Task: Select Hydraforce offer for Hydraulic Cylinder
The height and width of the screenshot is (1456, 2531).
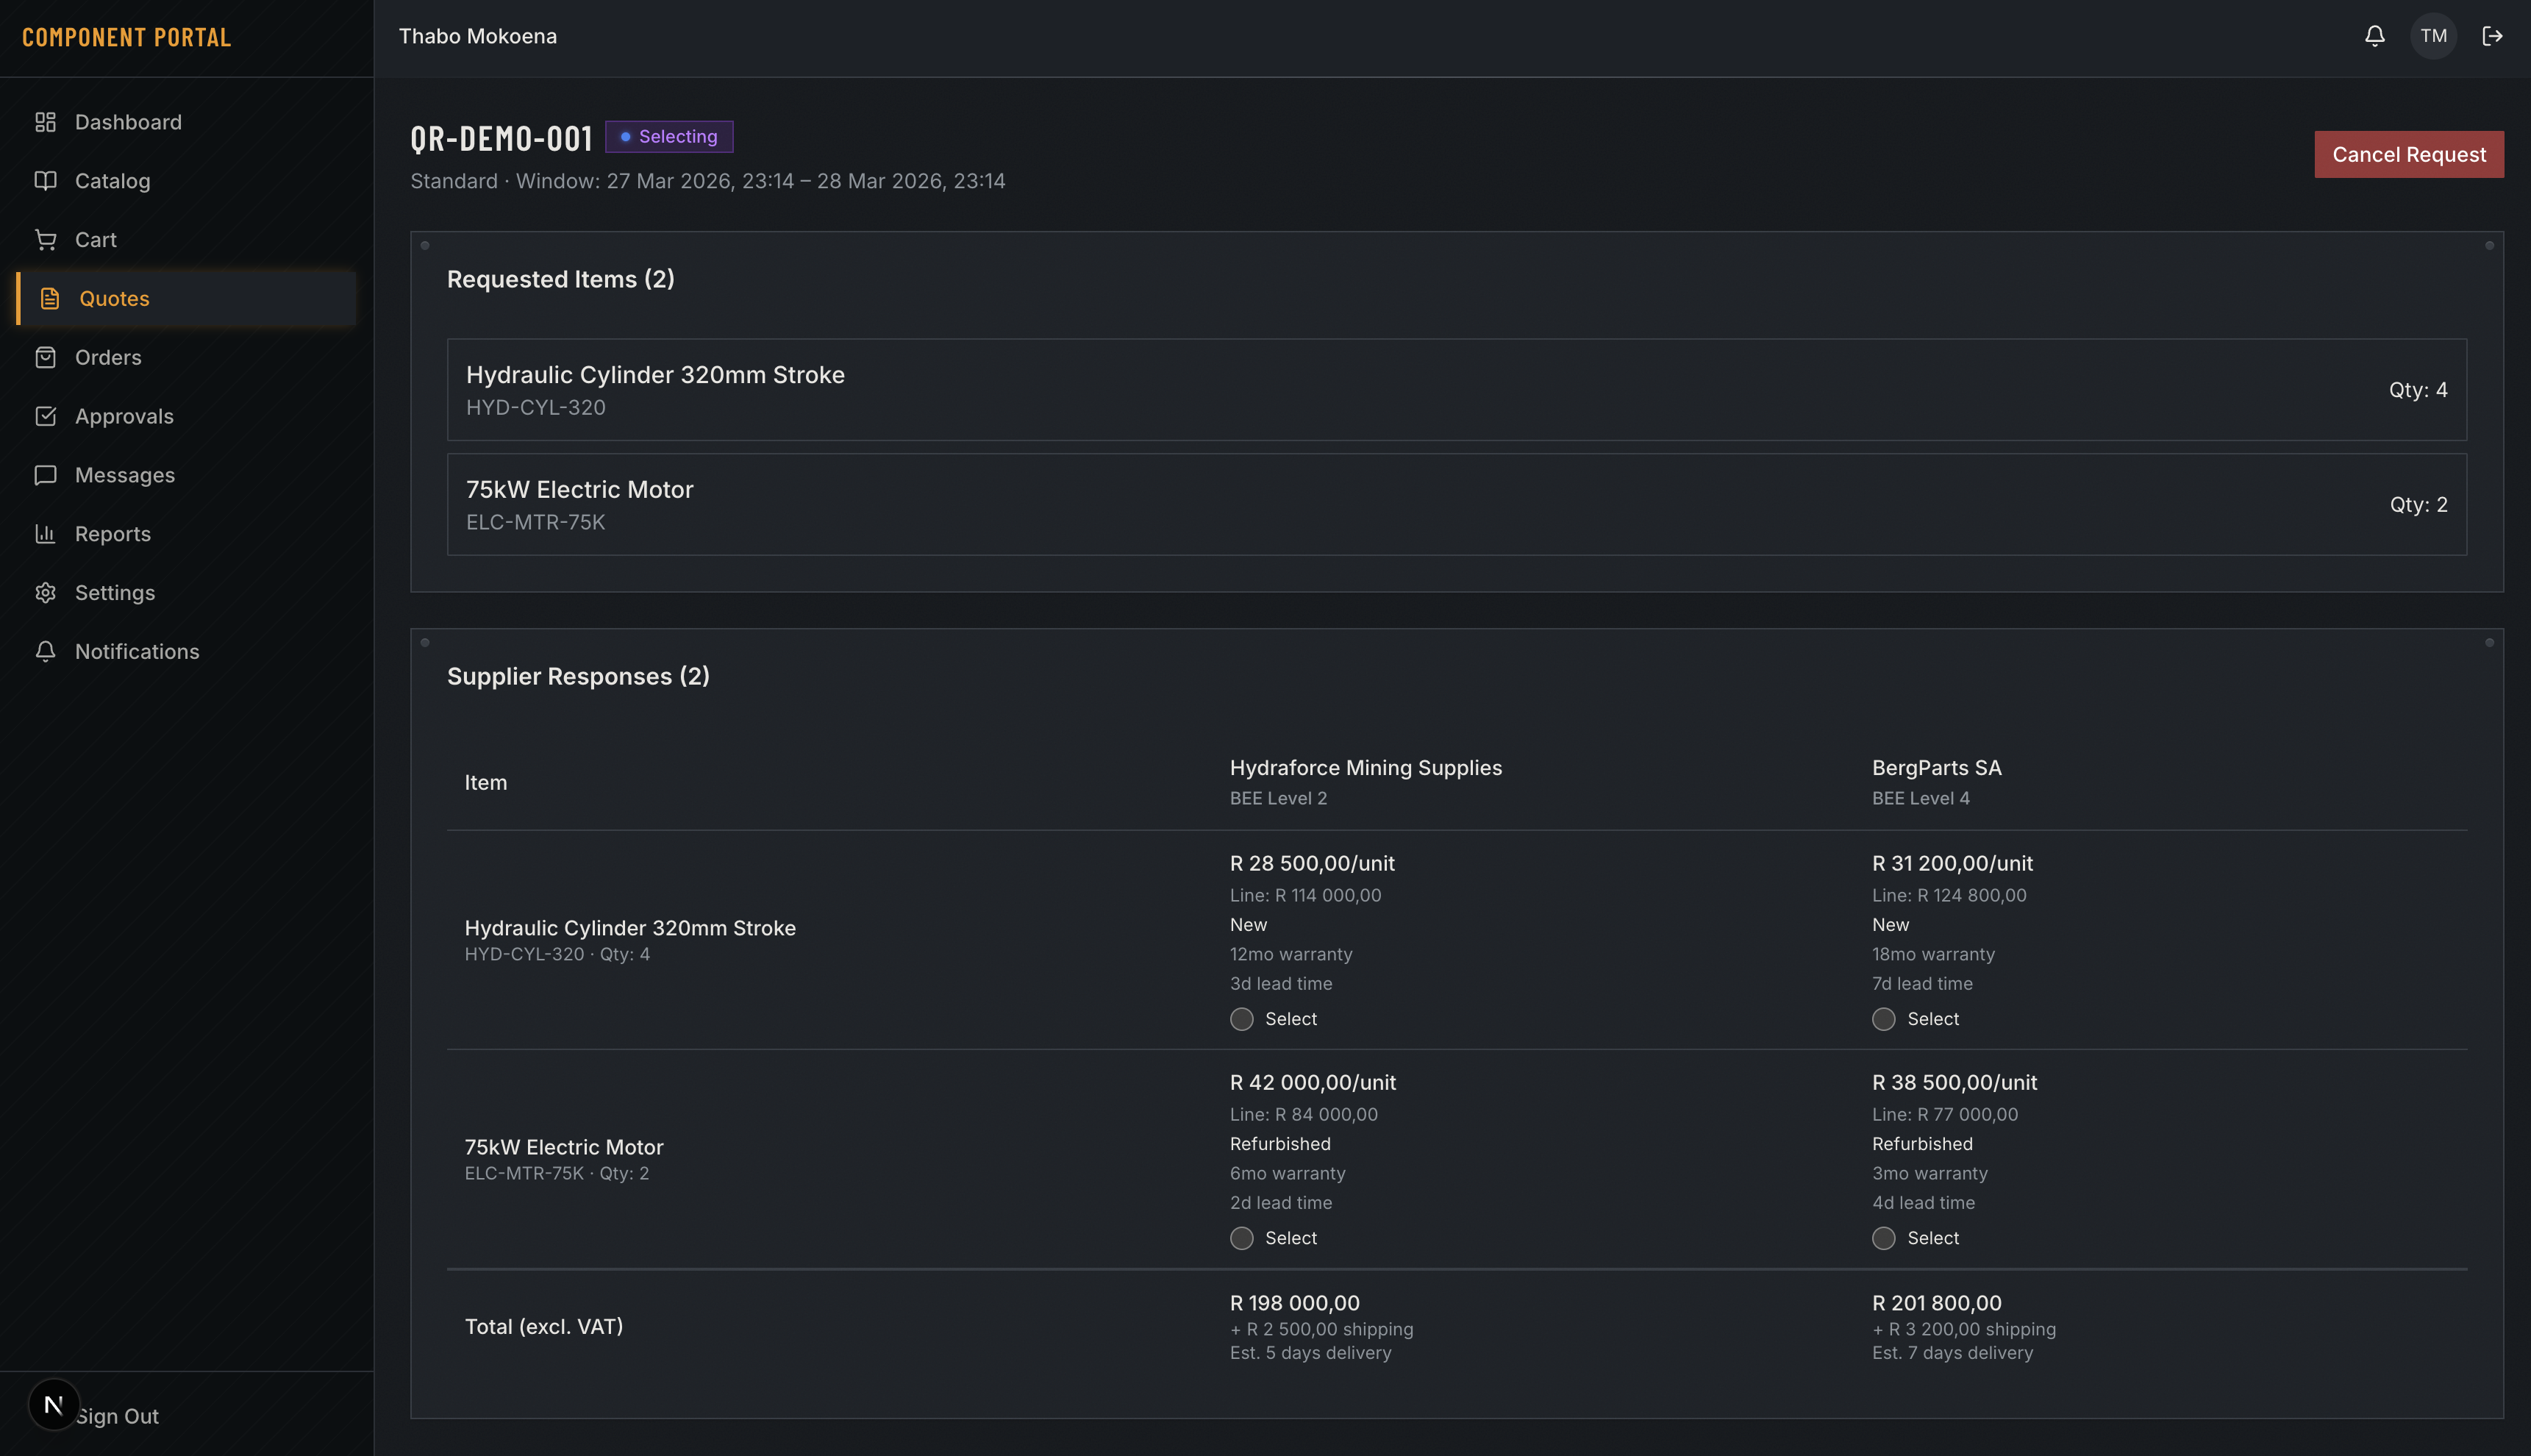Action: [1241, 1019]
